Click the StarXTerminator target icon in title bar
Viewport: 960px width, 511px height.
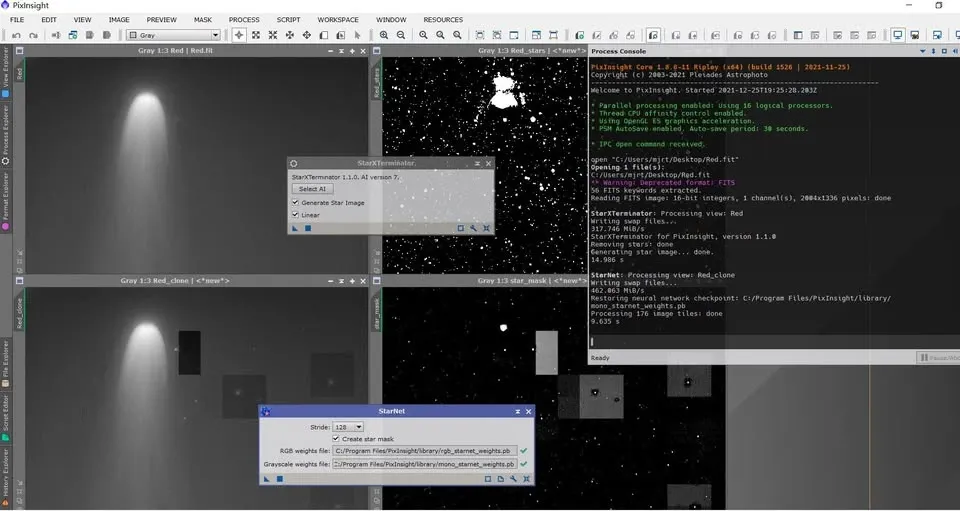click(294, 163)
